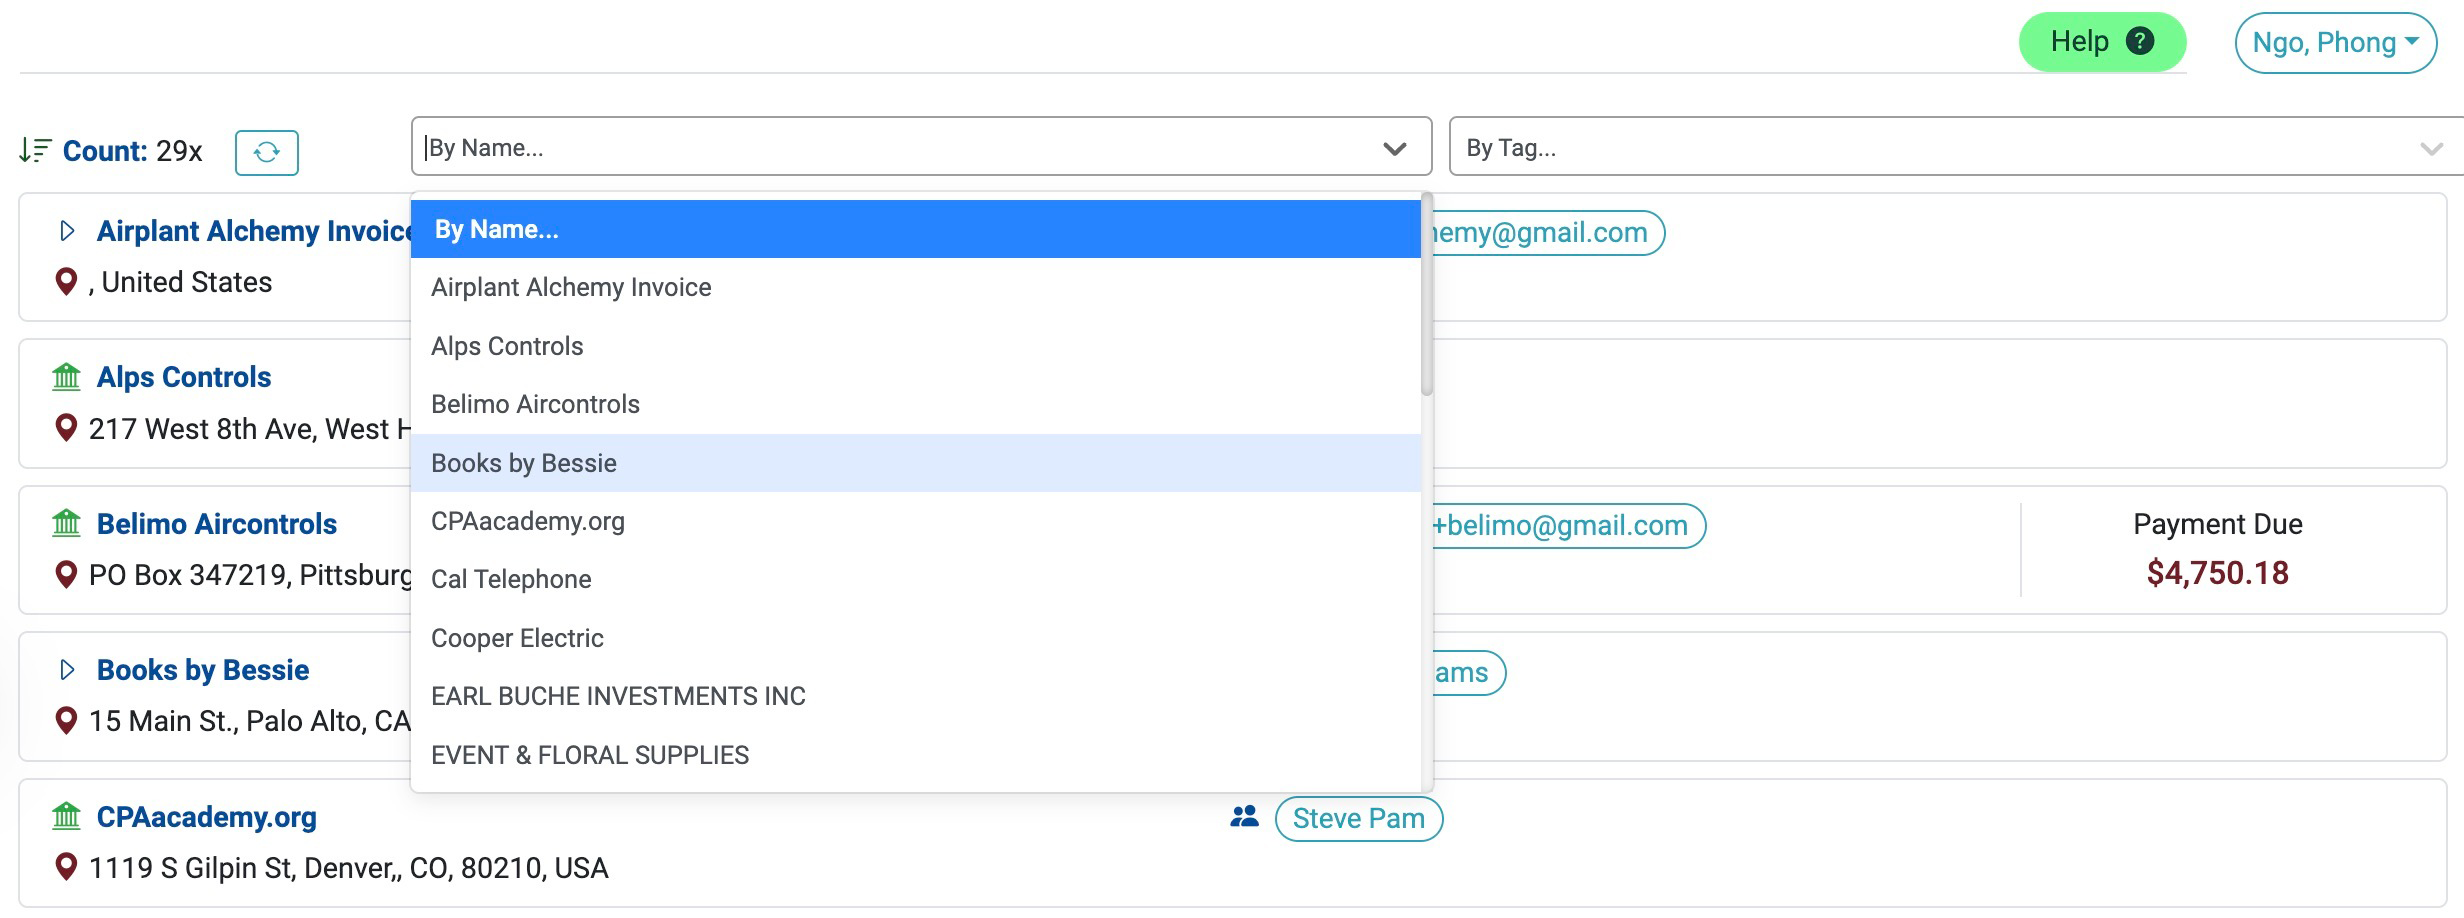This screenshot has width=2464, height=918.
Task: Choose Airplant Alchemy Invoice from dropdown list
Action: [916, 287]
